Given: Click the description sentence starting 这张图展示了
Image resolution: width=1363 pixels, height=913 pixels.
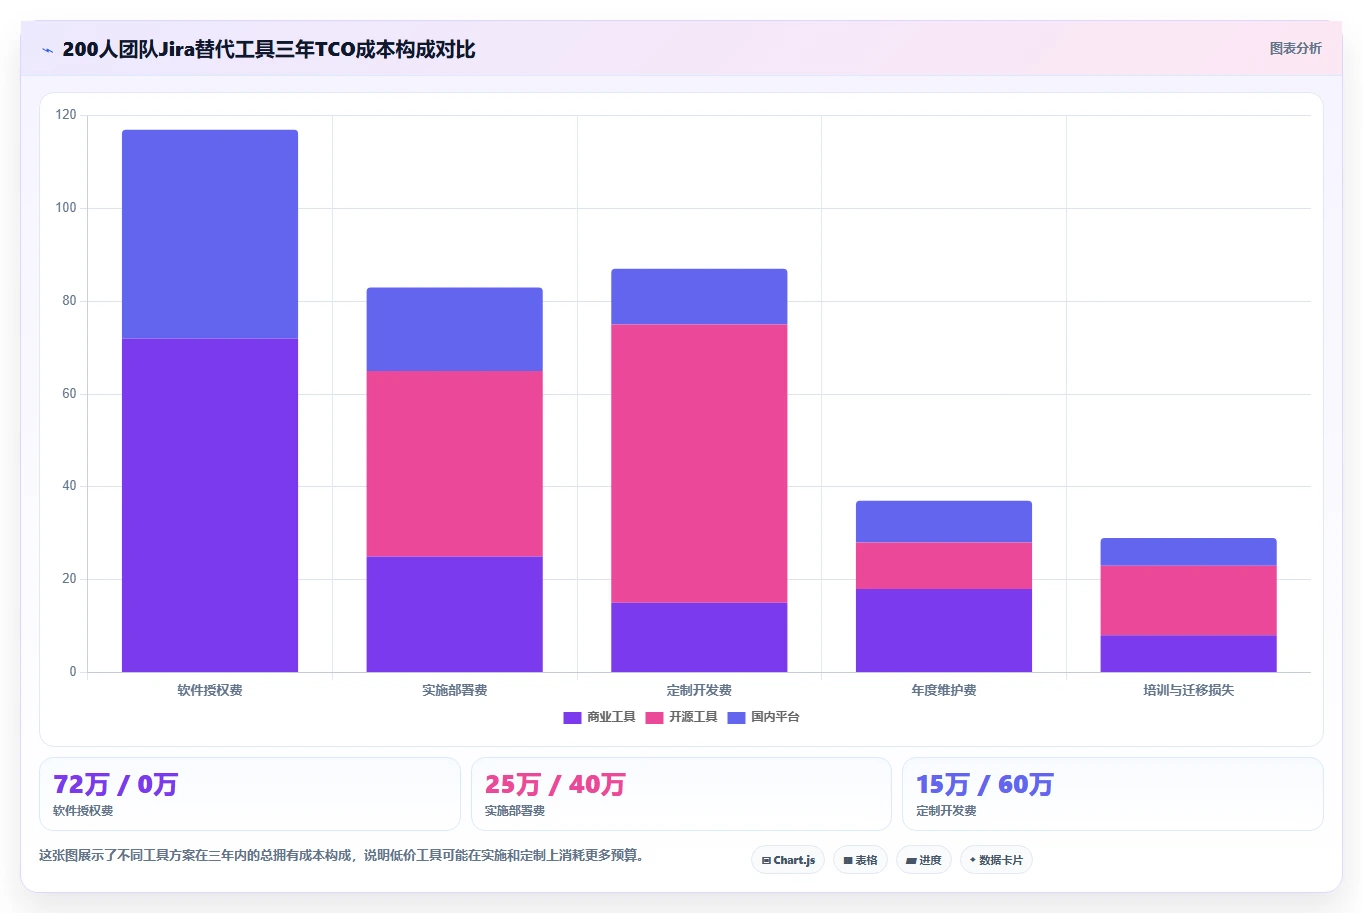Looking at the screenshot, I should [x=344, y=856].
